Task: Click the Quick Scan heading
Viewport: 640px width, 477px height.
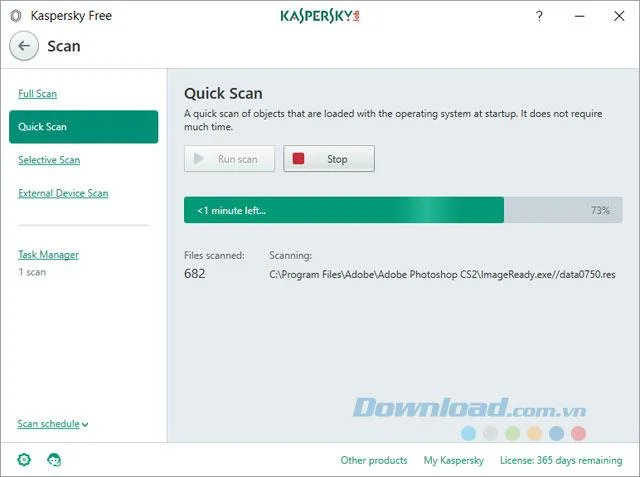Action: pyautogui.click(x=223, y=93)
